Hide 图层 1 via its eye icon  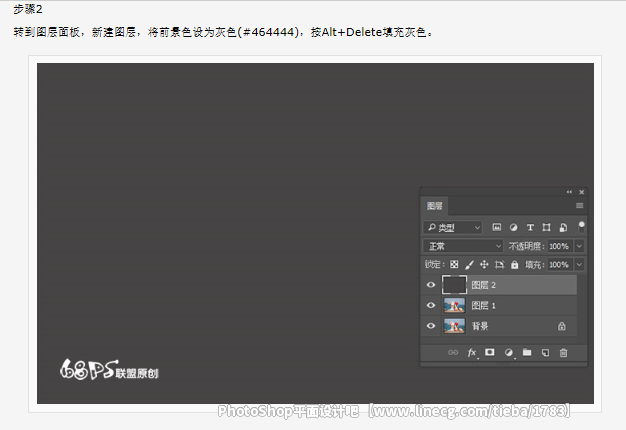431,305
